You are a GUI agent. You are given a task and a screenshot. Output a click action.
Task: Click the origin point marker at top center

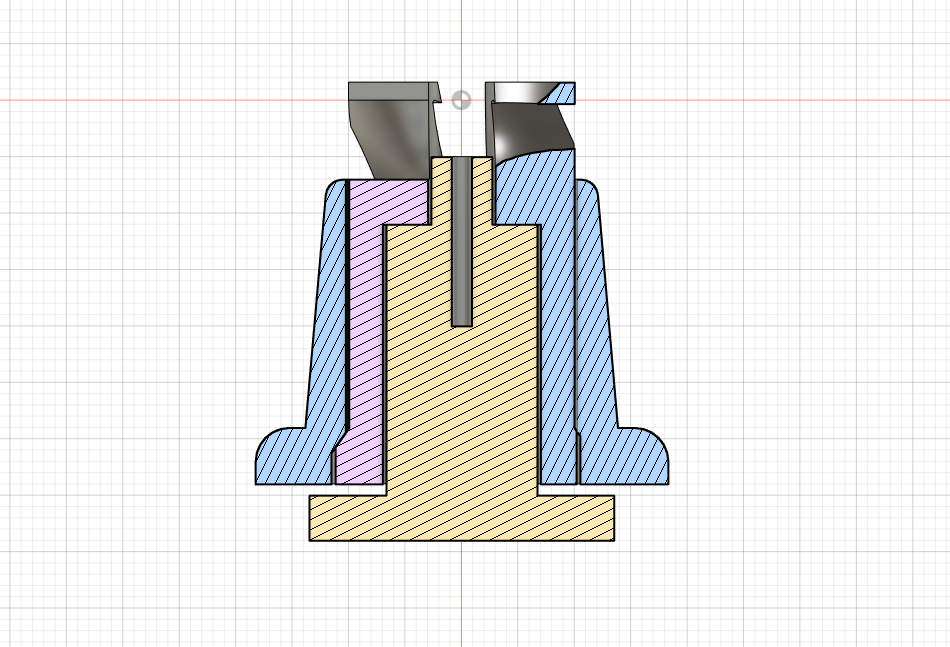[x=460, y=100]
